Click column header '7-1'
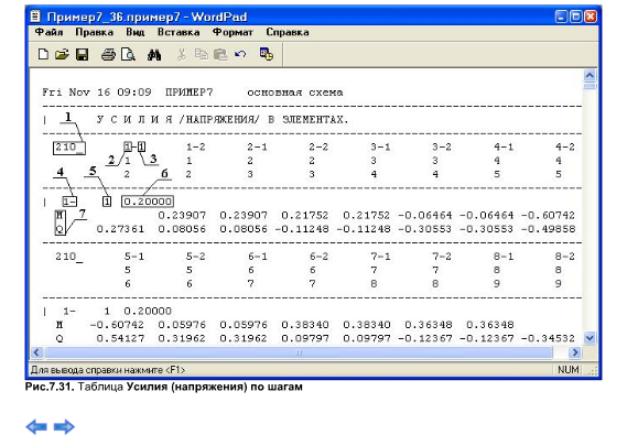 point(380,256)
